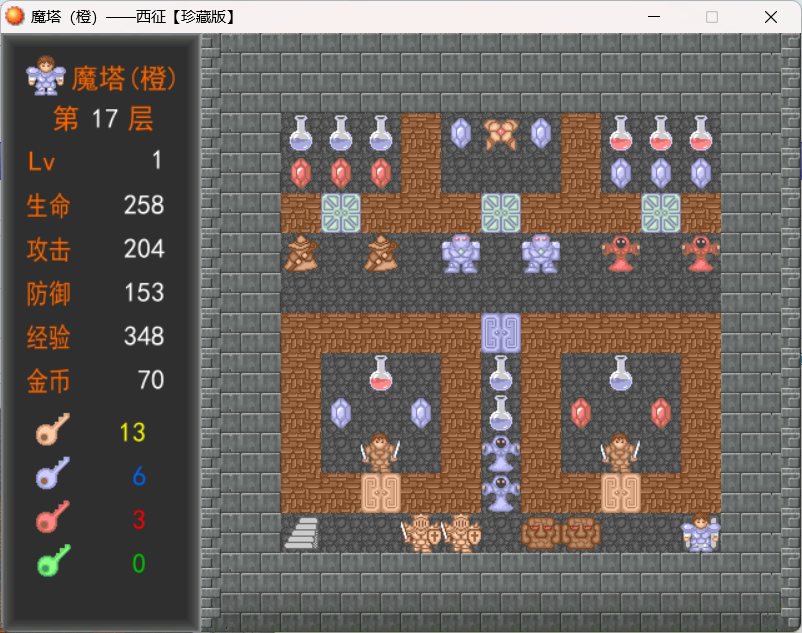Click the red key icon in sidebar
The width and height of the screenshot is (802, 633).
click(x=53, y=516)
